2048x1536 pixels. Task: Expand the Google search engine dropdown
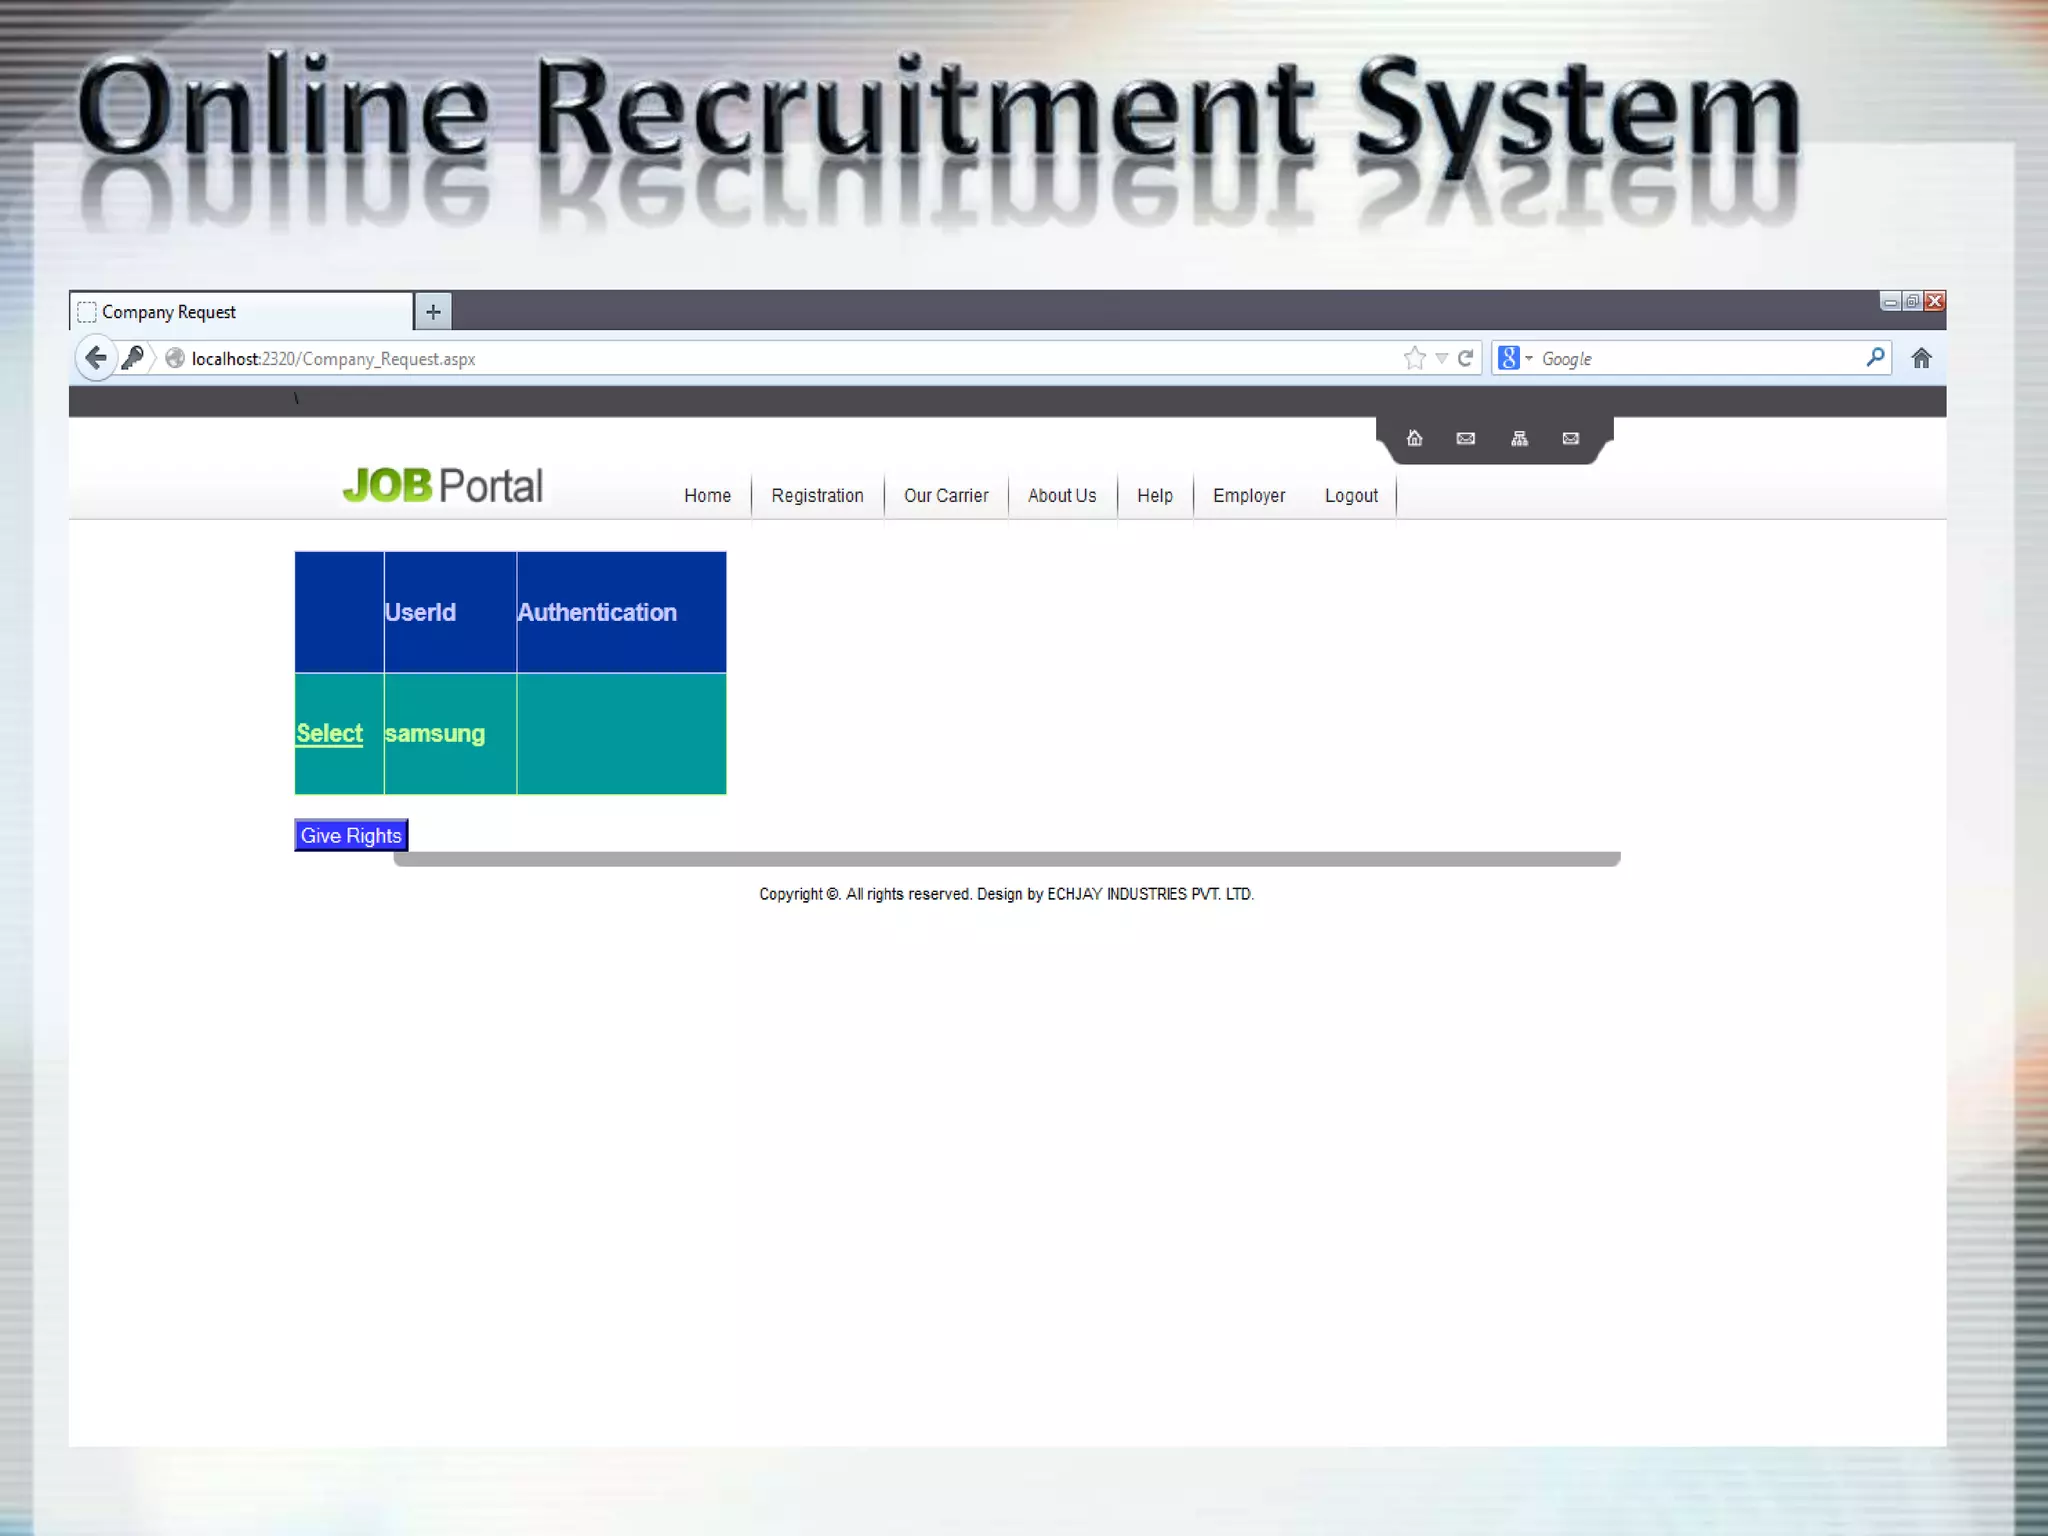point(1516,358)
